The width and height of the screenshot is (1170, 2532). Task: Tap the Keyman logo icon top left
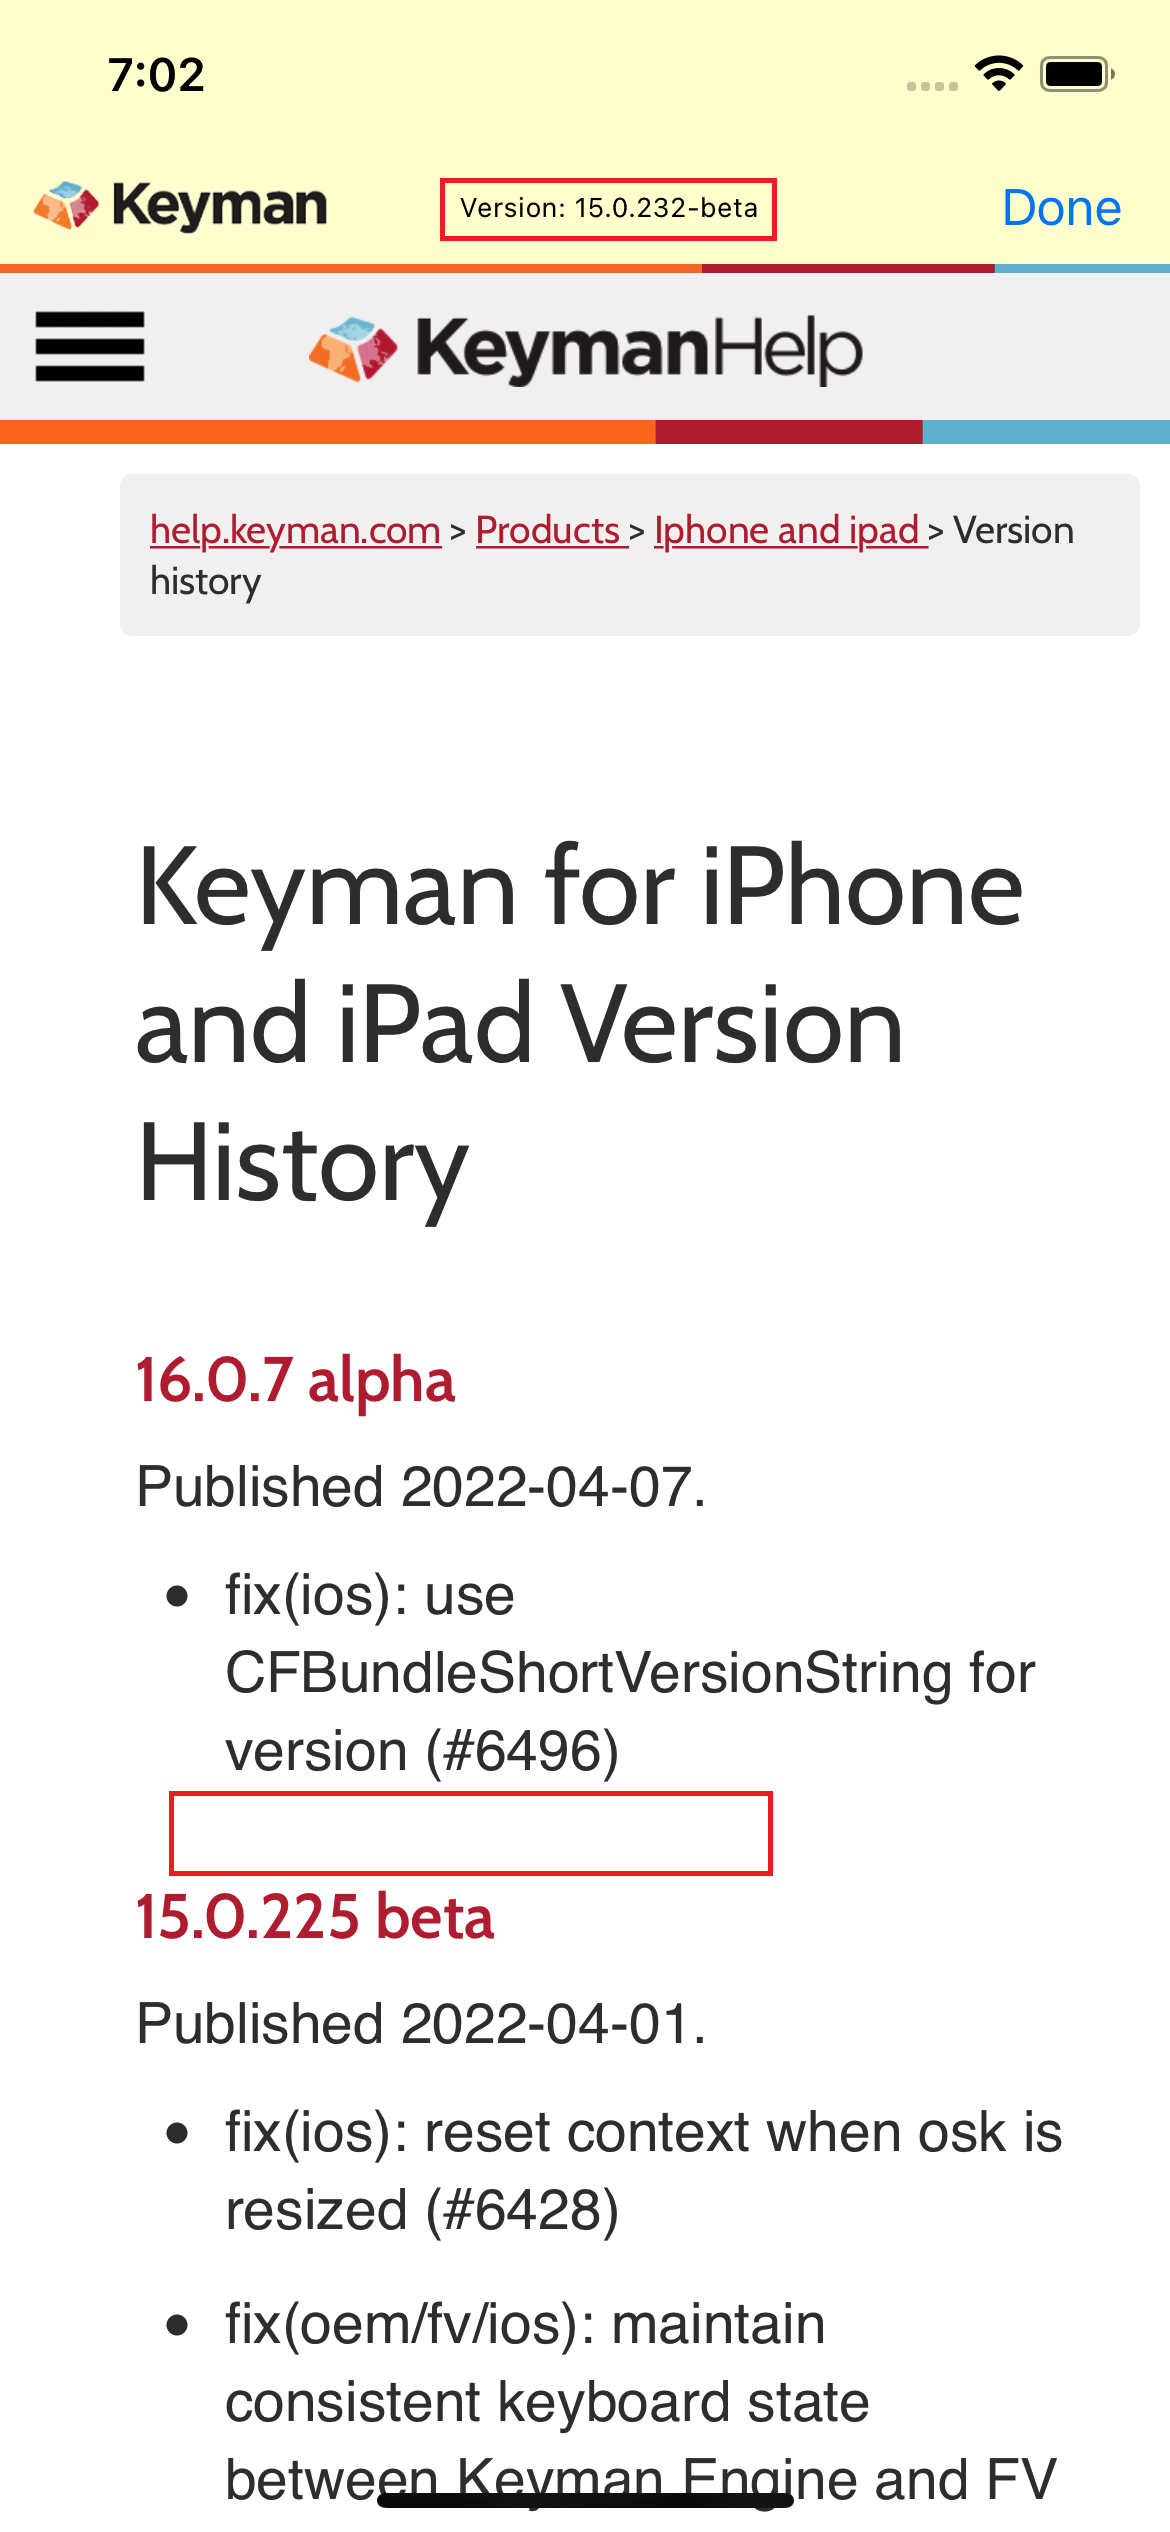[x=64, y=205]
